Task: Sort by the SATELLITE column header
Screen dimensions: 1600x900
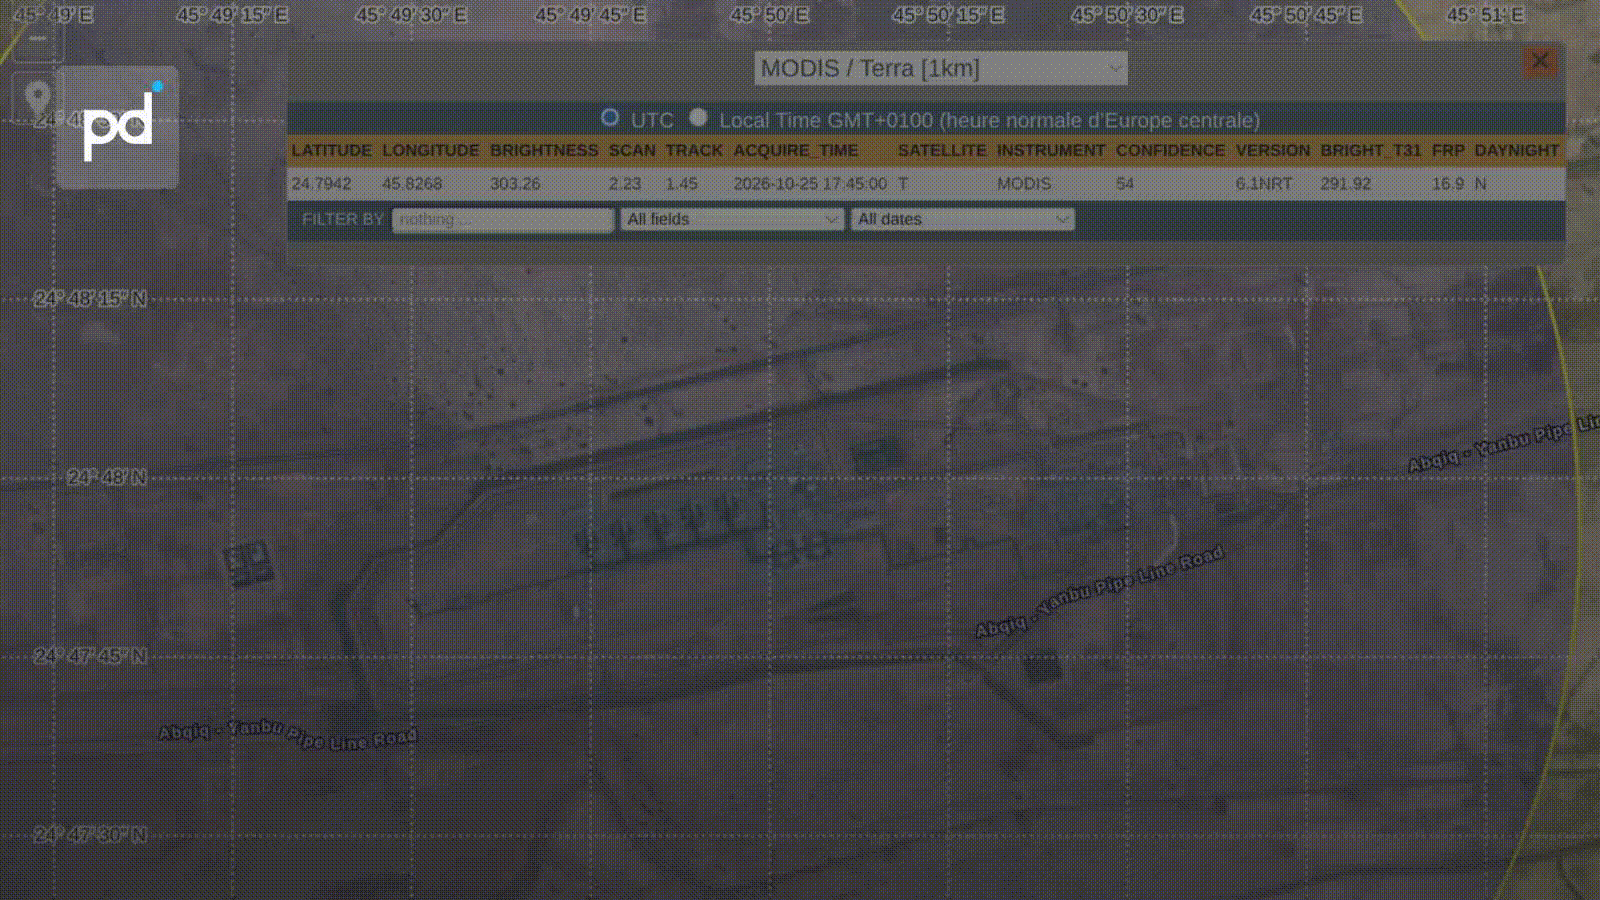Action: tap(942, 150)
